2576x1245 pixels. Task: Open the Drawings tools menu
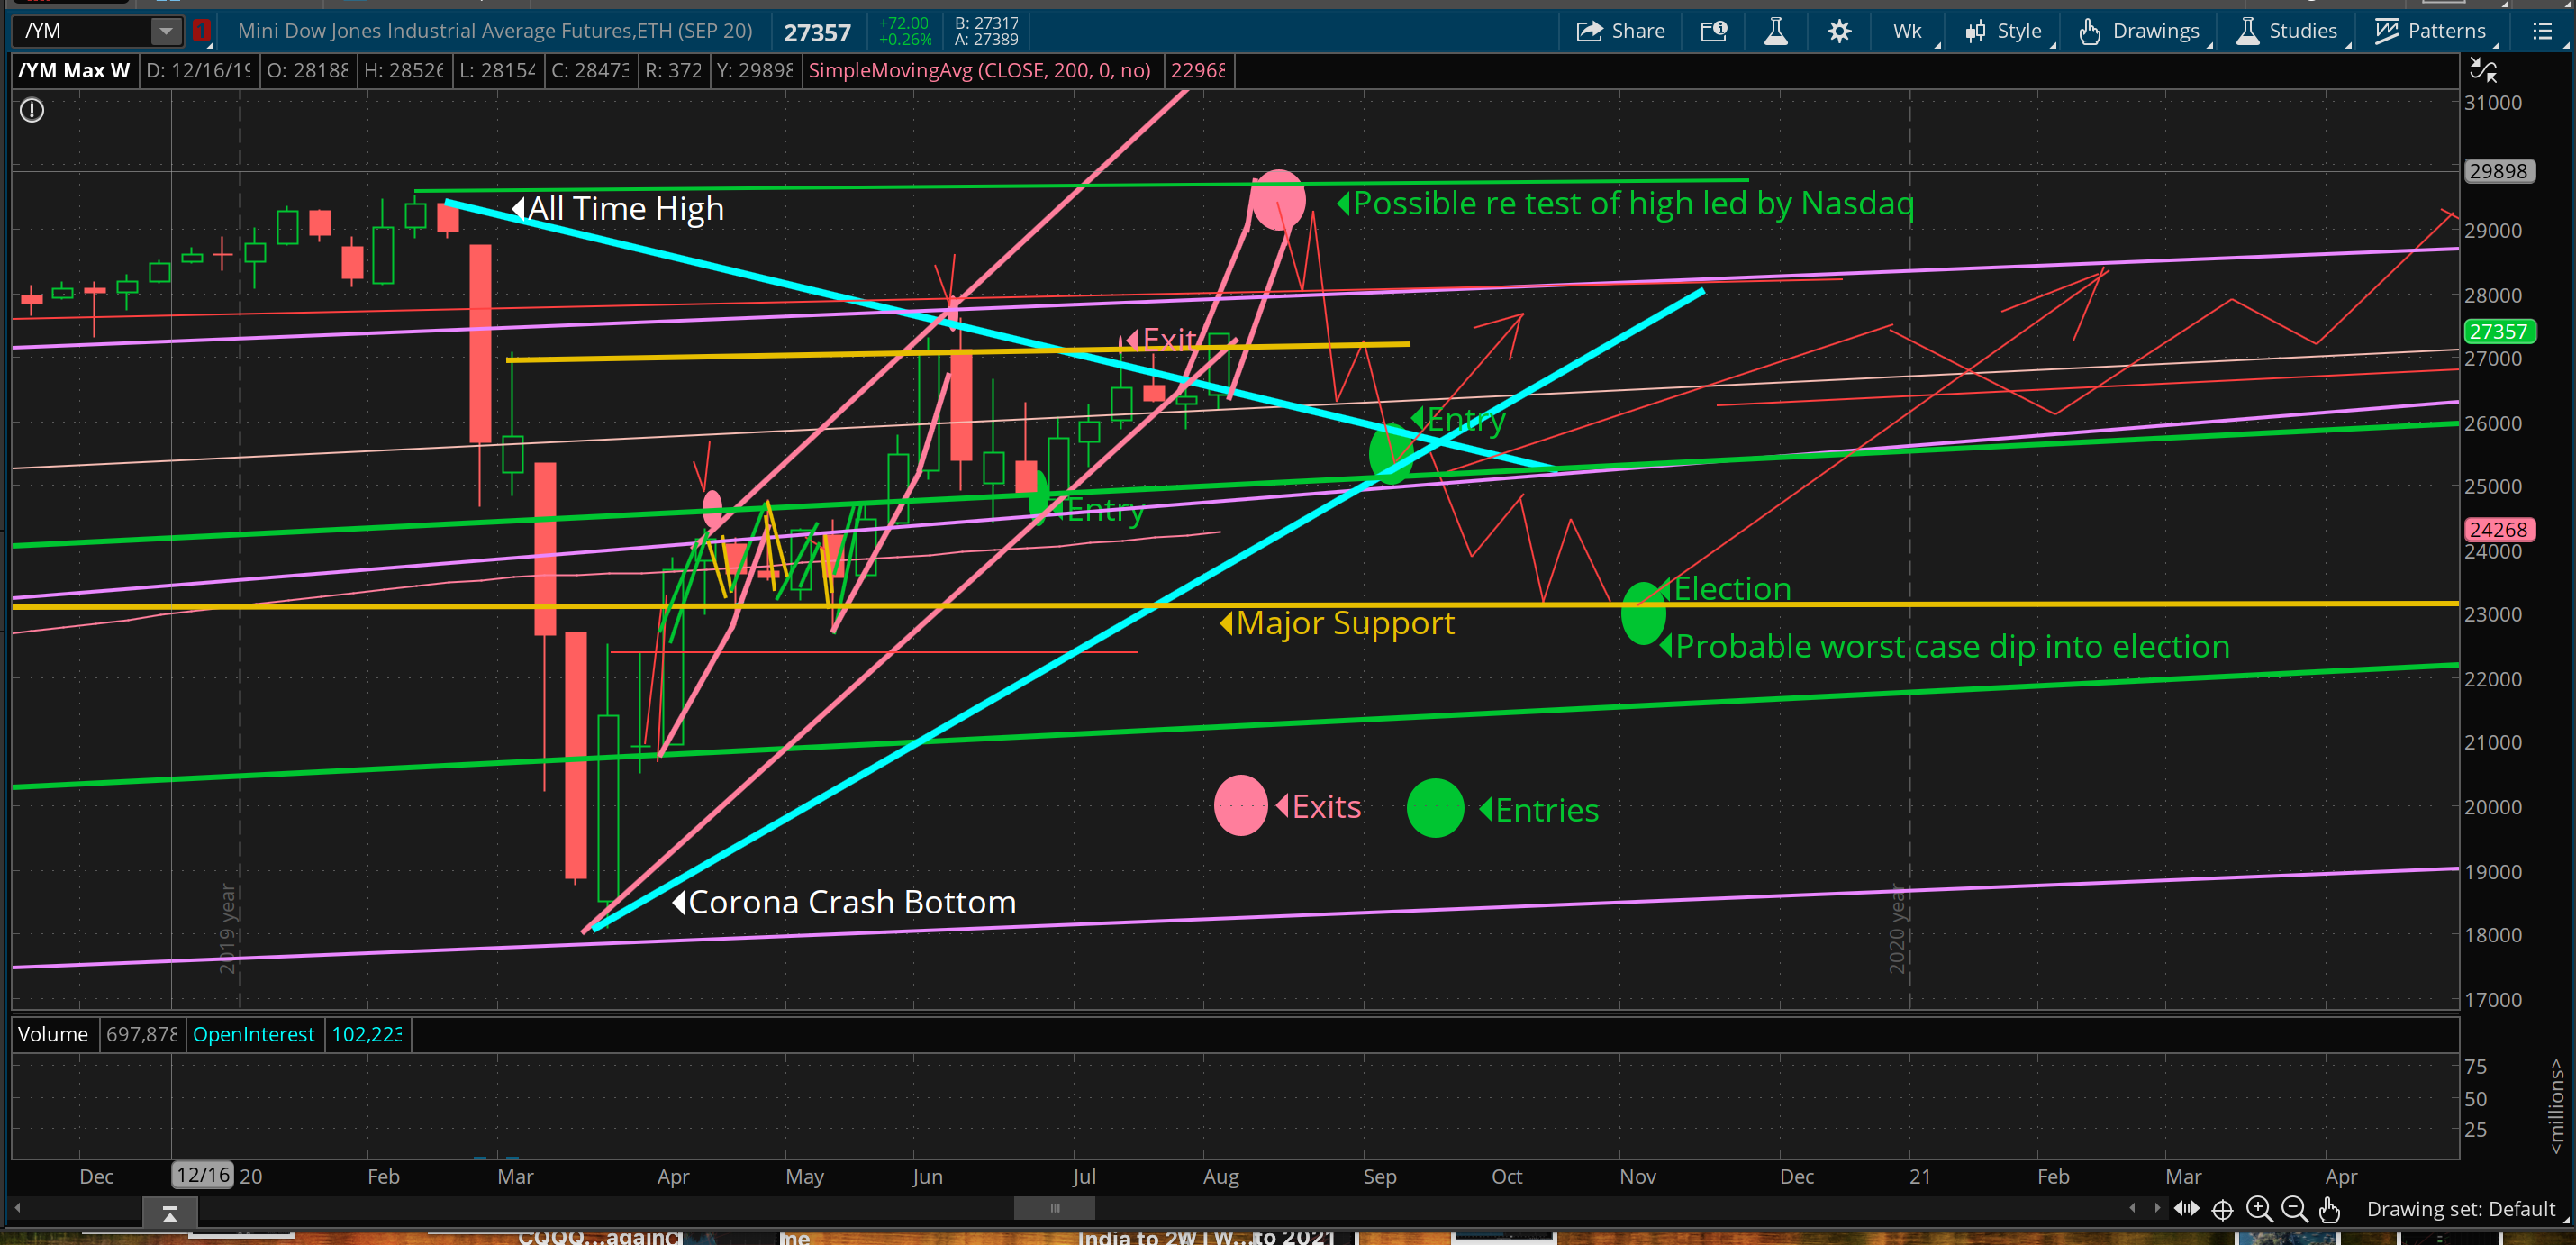pos(2140,31)
